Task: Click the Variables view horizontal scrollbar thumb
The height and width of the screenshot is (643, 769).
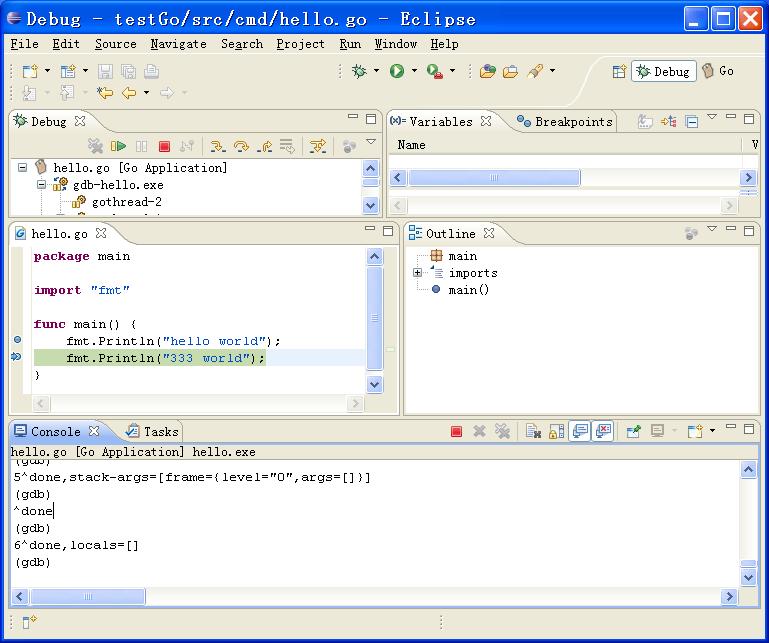Action: click(x=493, y=178)
